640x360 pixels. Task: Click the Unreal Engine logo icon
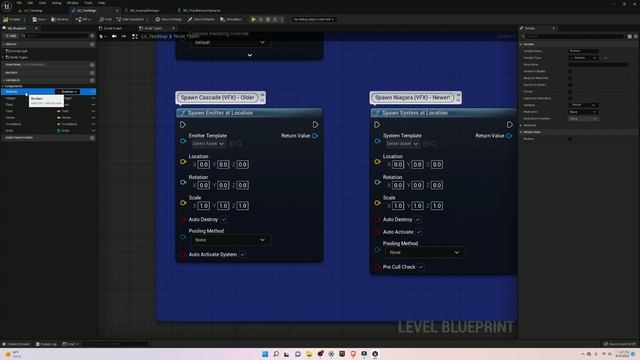pyautogui.click(x=7, y=6)
